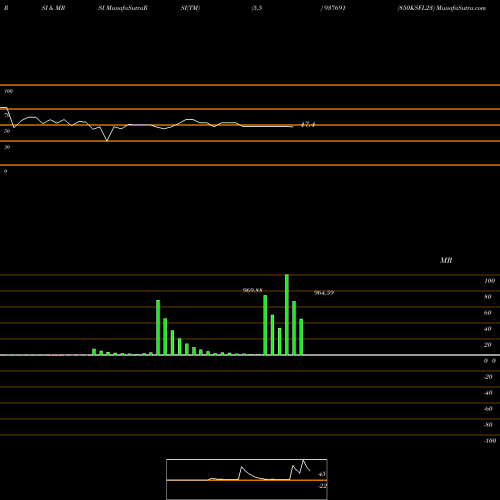The height and width of the screenshot is (500, 500).
Task: Click the '80' label on MR axis
Action: [488, 297]
